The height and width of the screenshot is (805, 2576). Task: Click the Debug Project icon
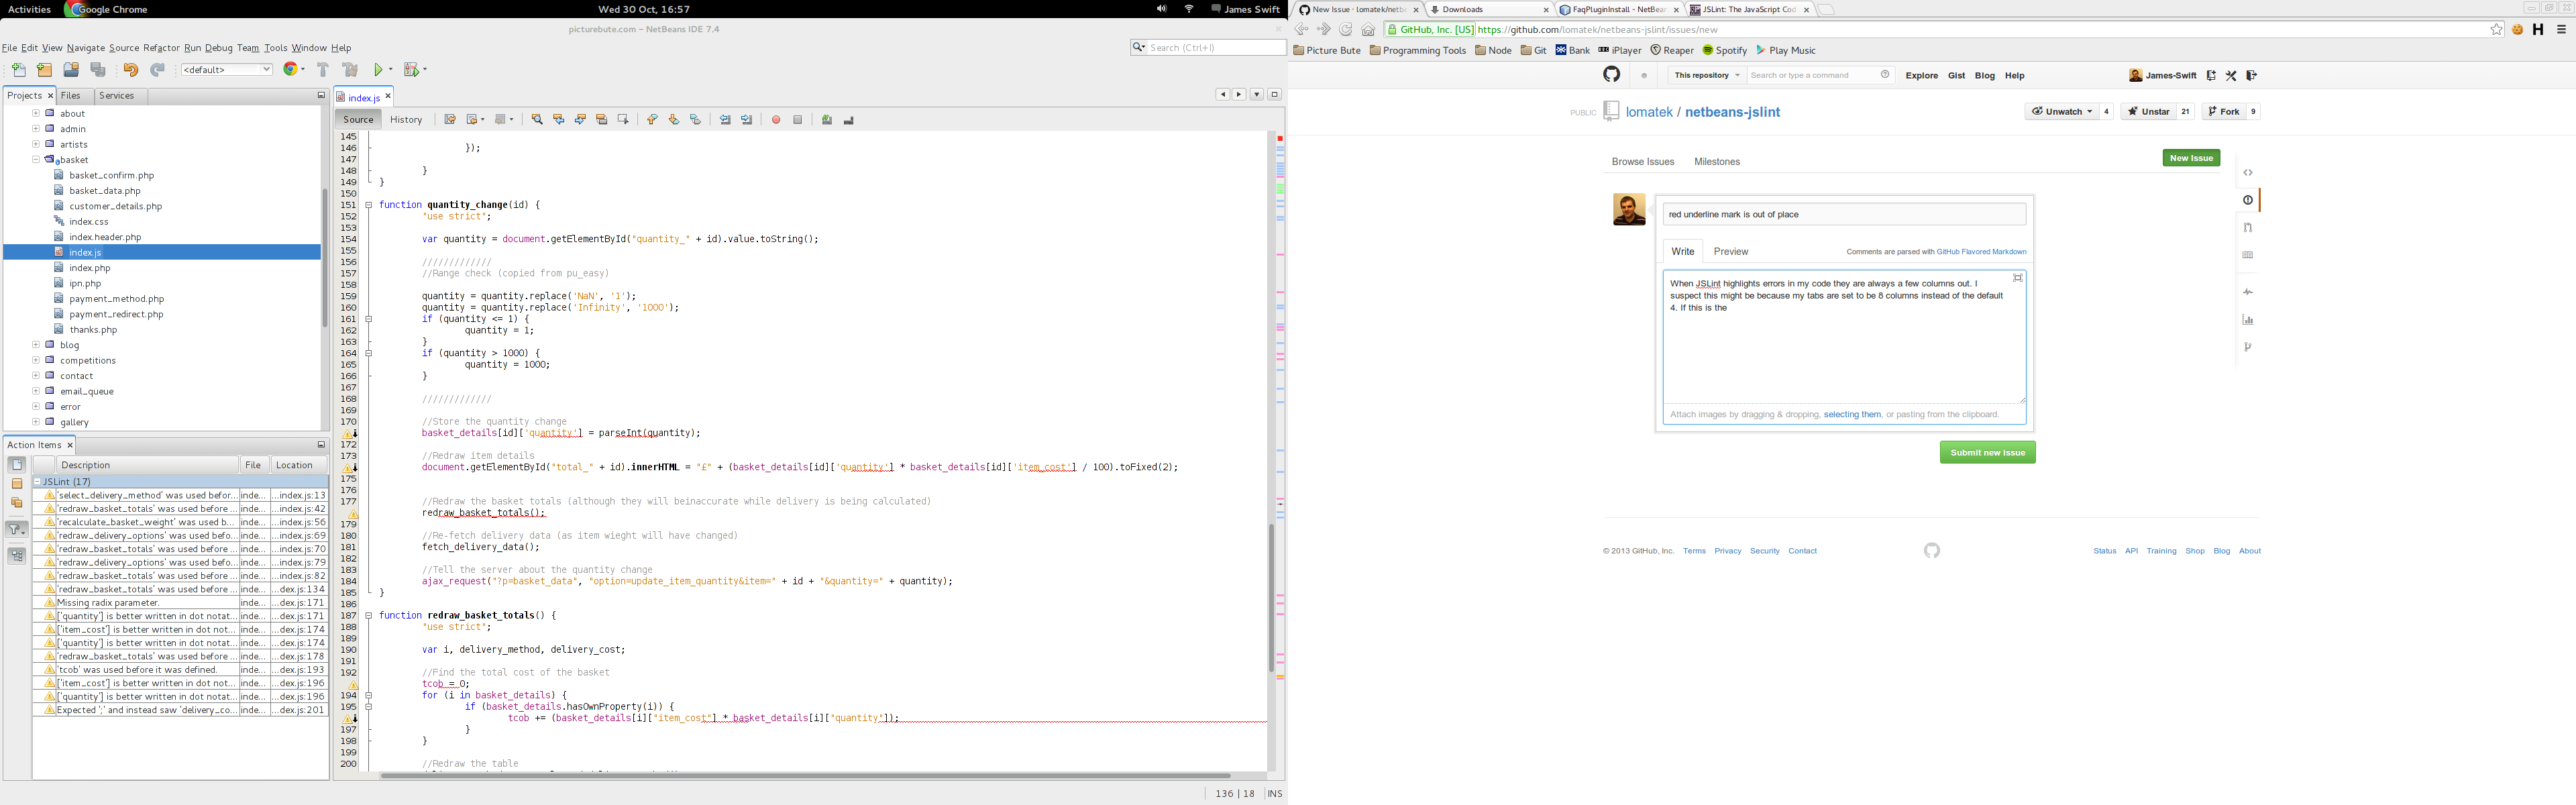click(x=411, y=70)
